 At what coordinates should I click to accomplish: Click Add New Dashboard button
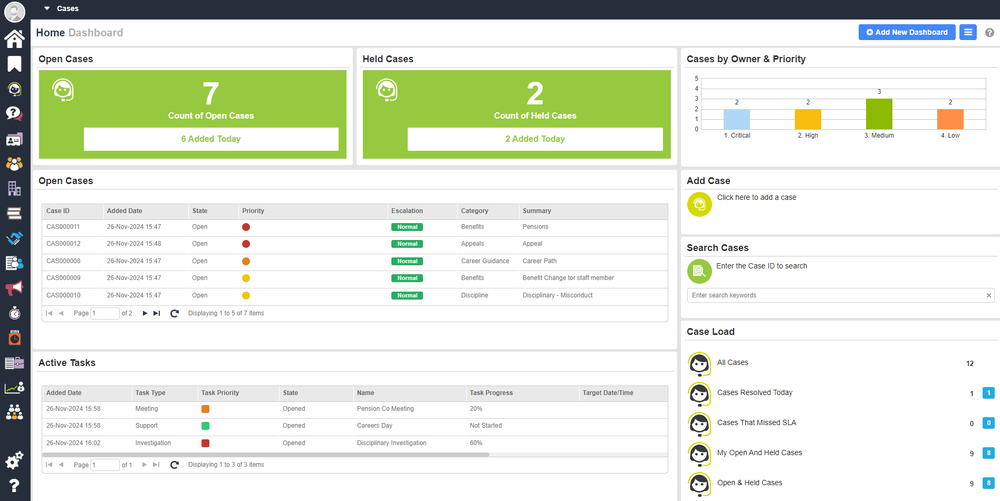pyautogui.click(x=907, y=32)
